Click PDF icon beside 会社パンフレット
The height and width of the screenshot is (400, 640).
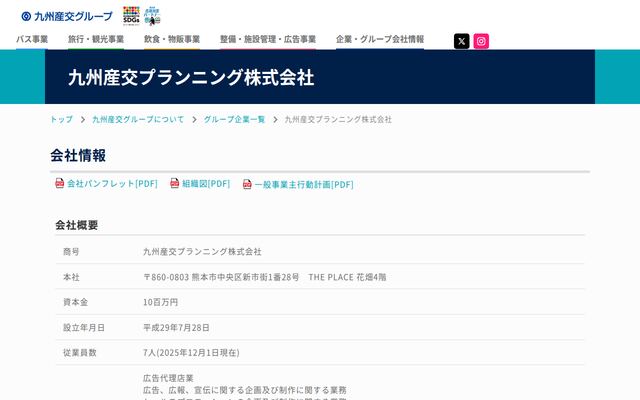60,183
